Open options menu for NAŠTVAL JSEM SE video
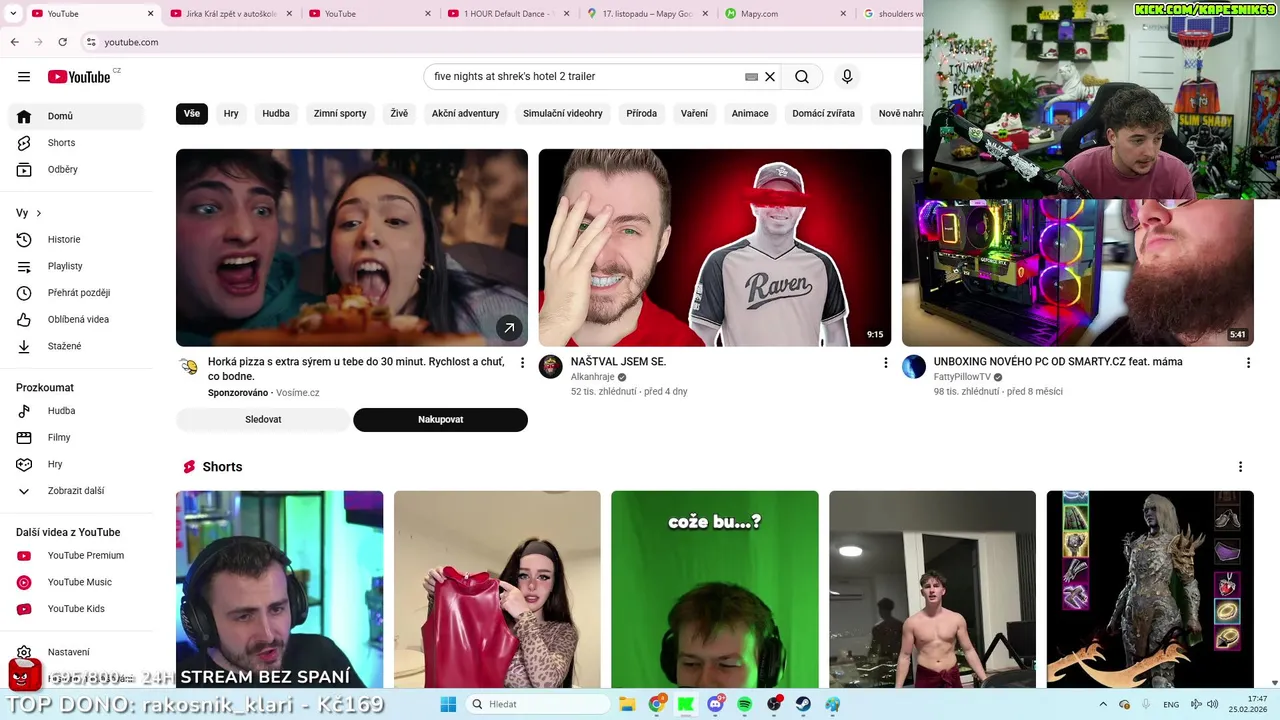1280x720 pixels. point(885,363)
